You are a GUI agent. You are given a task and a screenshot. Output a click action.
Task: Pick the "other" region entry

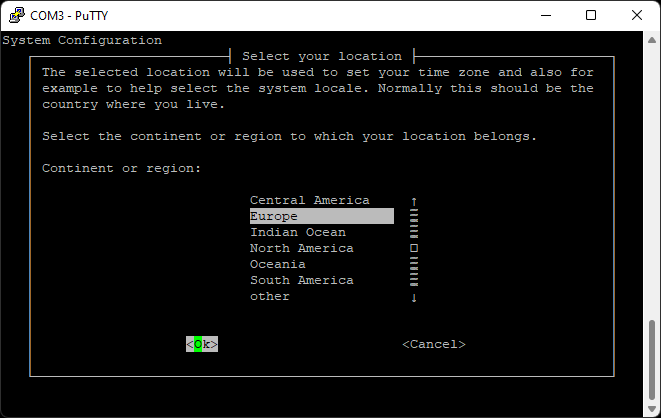point(269,296)
